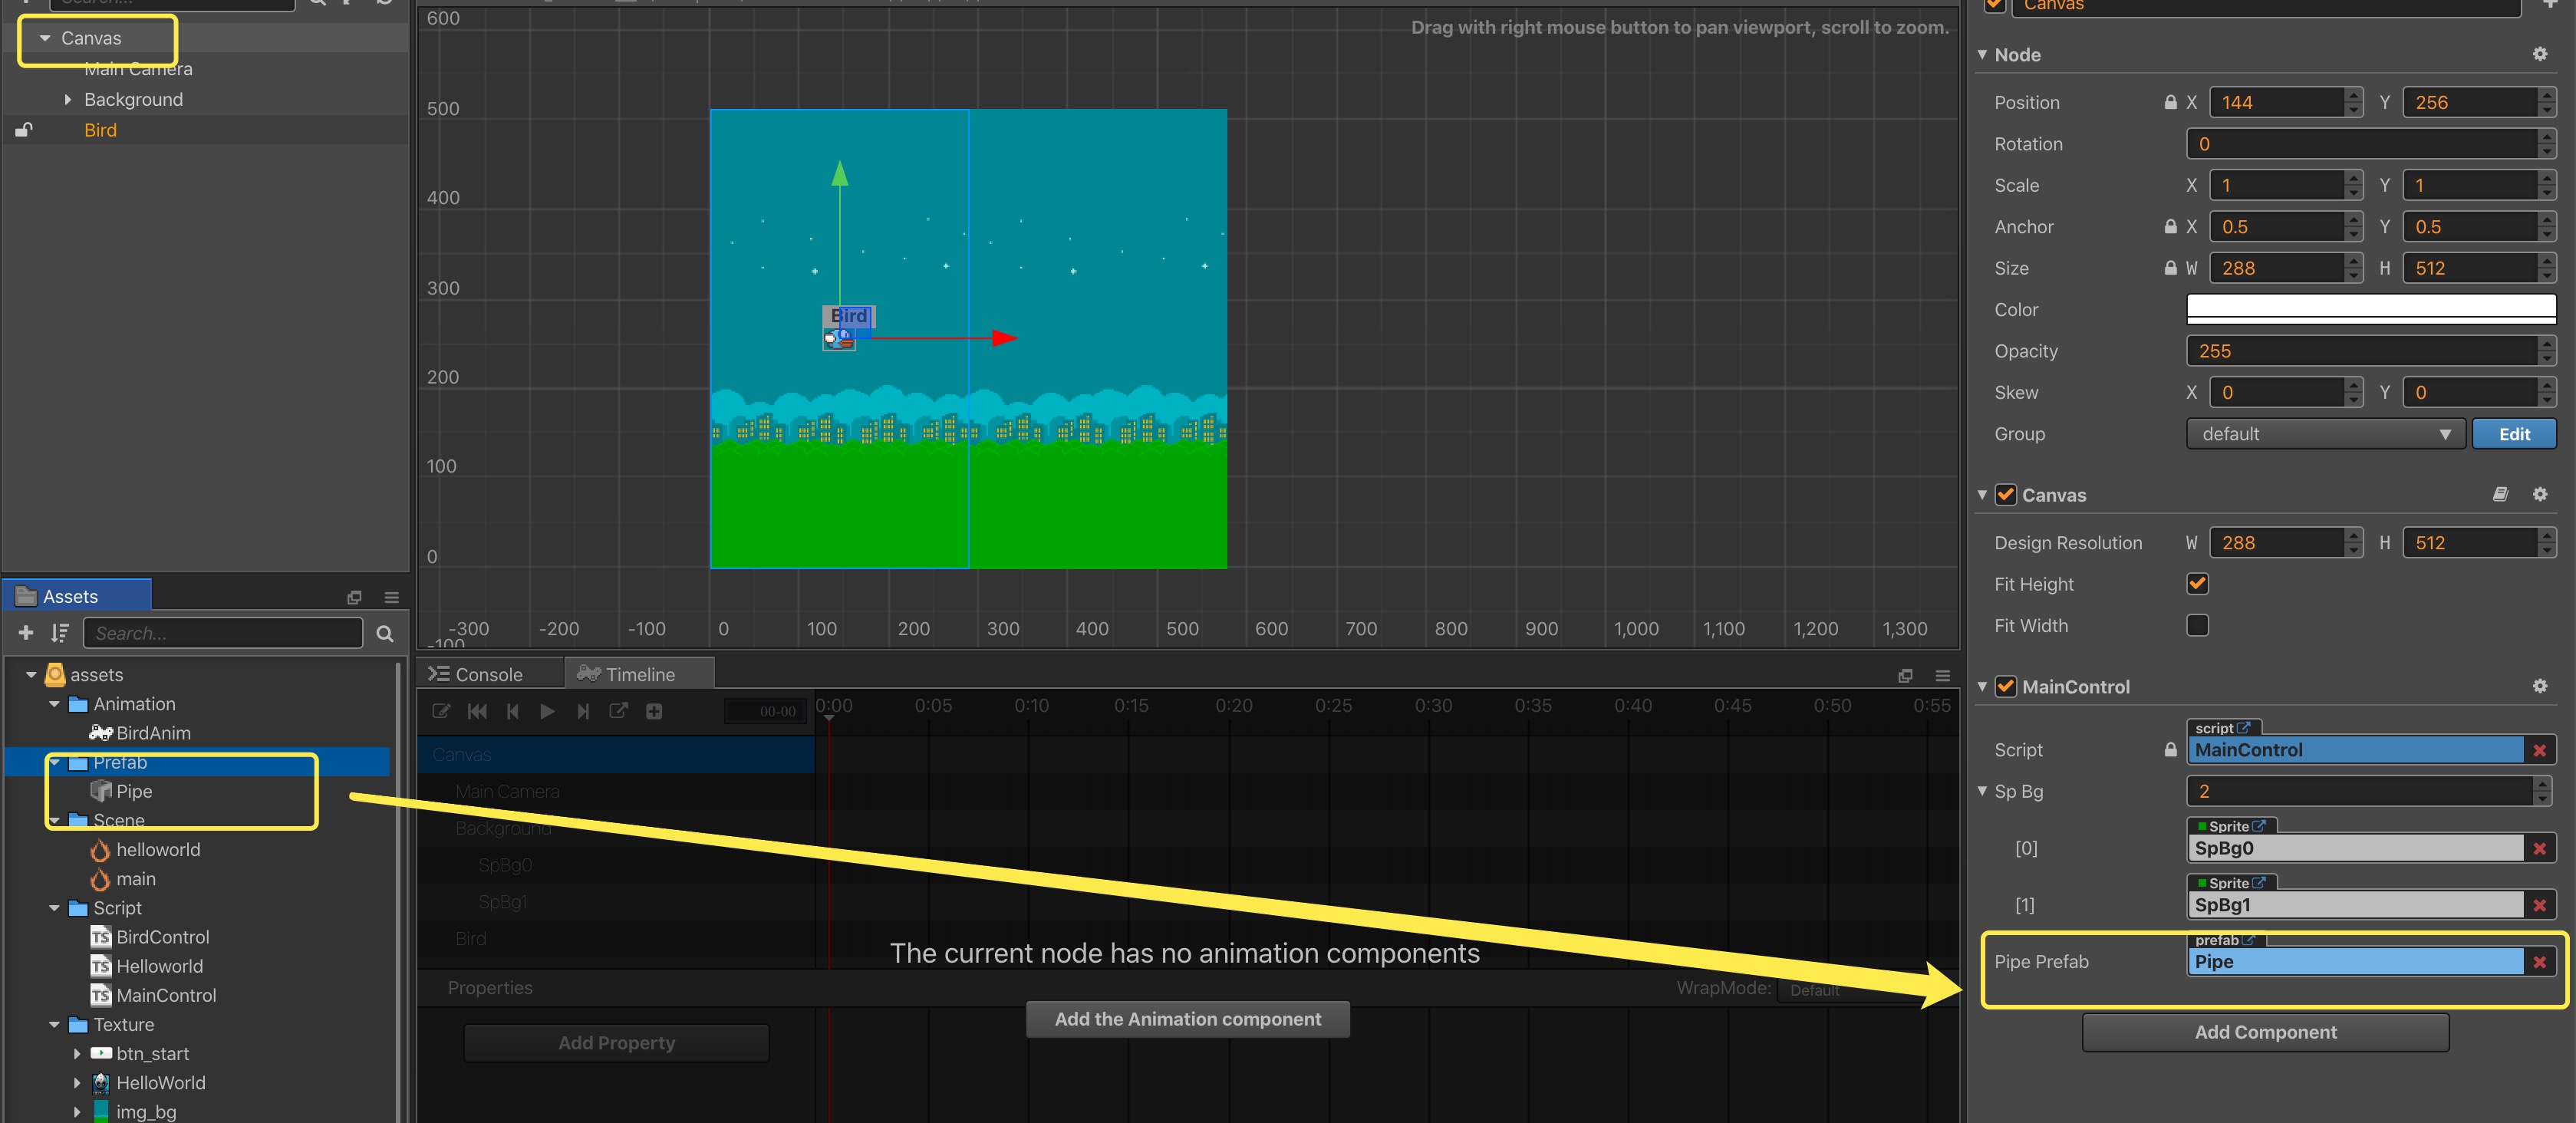Screen dimensions: 2576x1123
Task: Expand the HelloWorld texture
Action: pyautogui.click(x=77, y=1083)
